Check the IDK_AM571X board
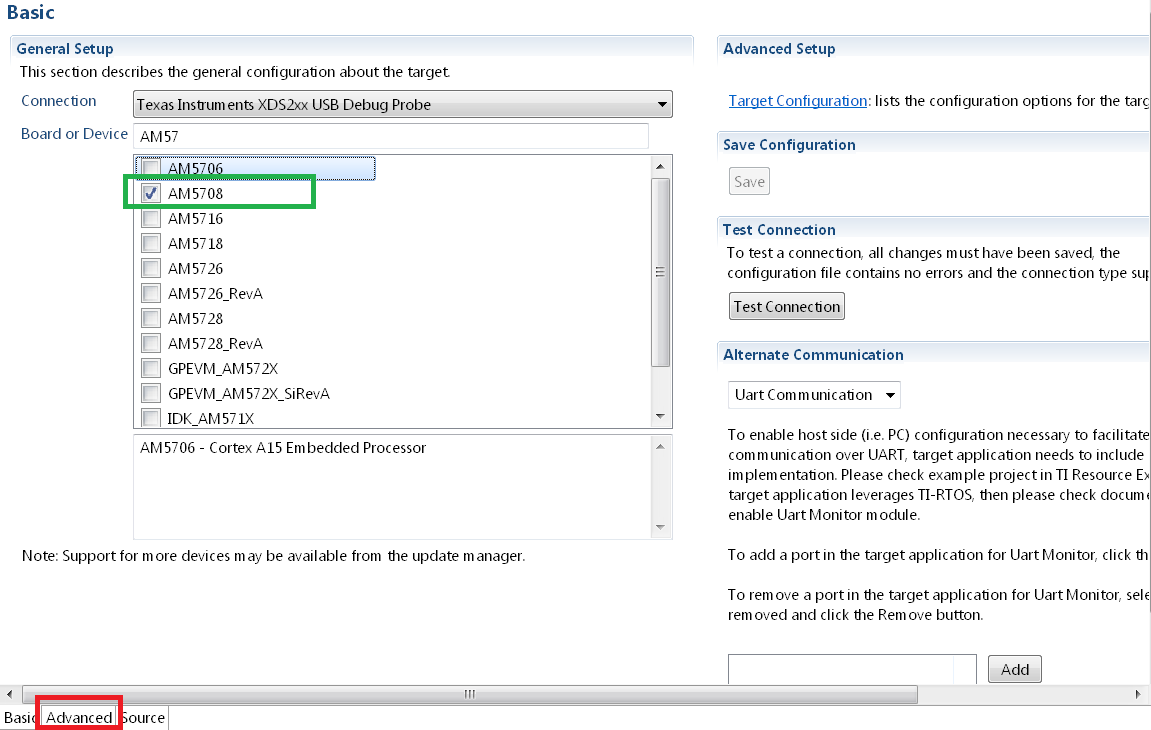 pos(149,418)
